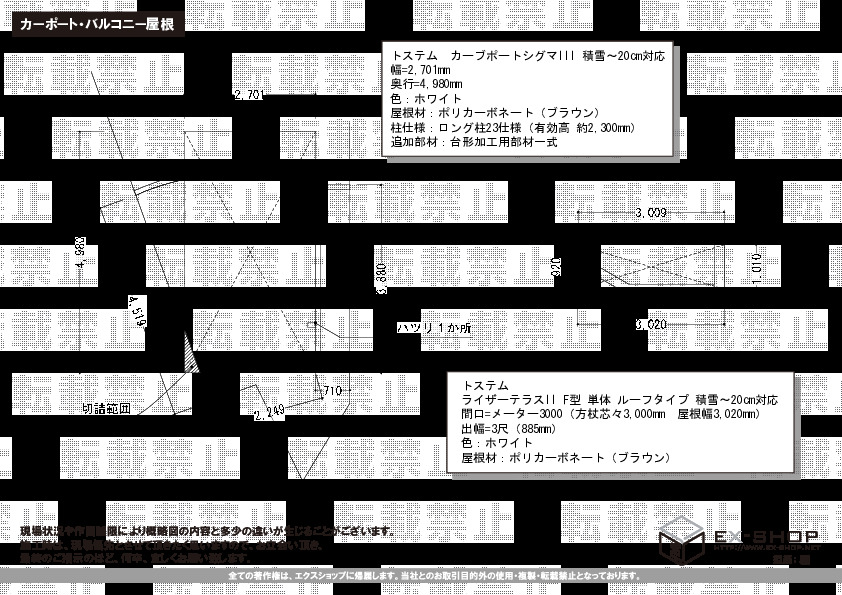
Task: Click '屋根材：ポリカーボネート' in the terrace spec box
Action: click(x=566, y=458)
